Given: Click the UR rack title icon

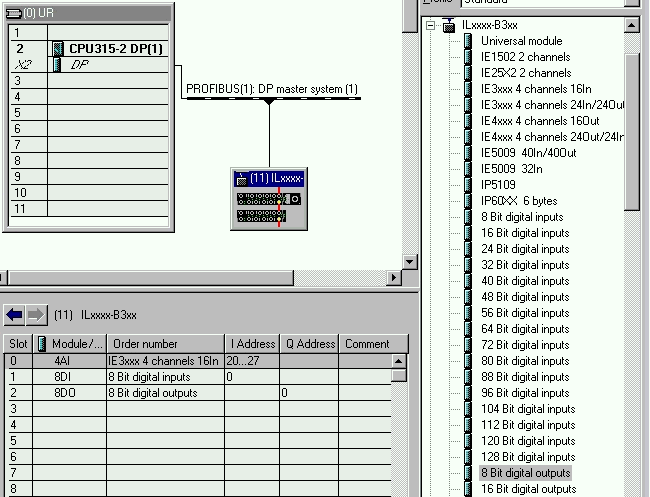Looking at the screenshot, I should click(14, 13).
